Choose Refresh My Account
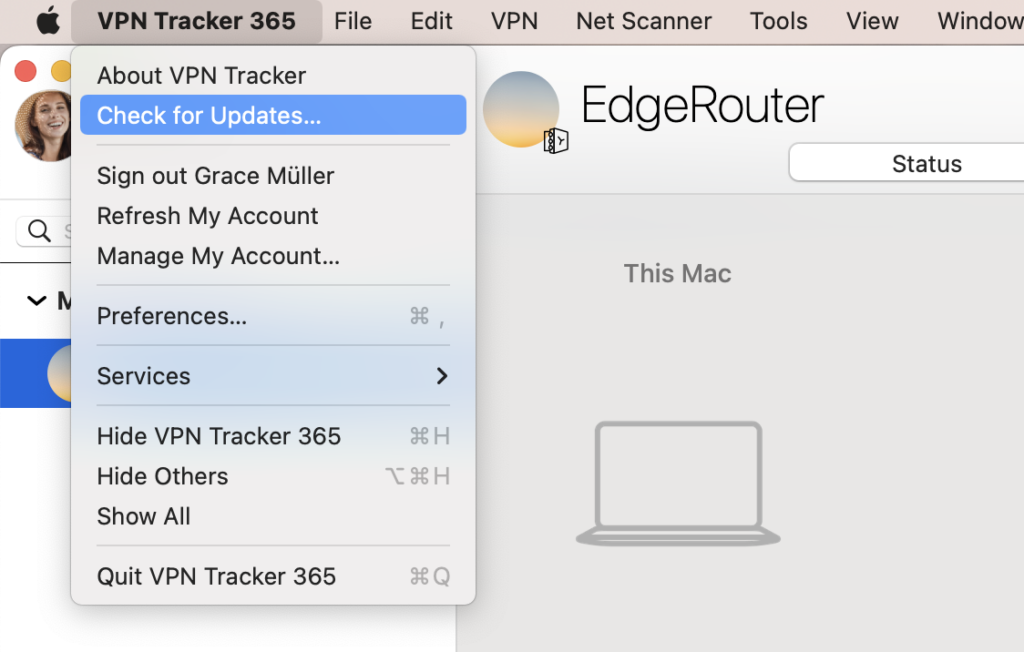 [x=207, y=216]
